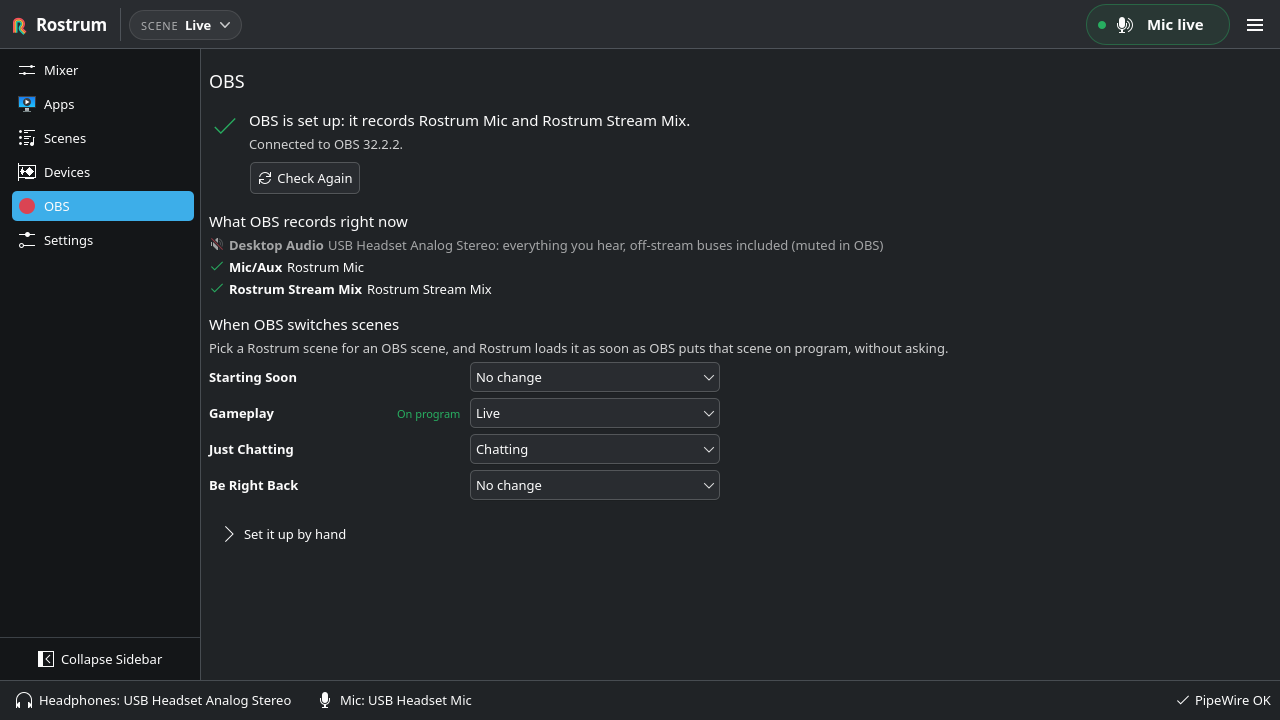Screen dimensions: 1280x720
Task: Click the checkmark beside Mic/Aux
Action: pos(216,266)
